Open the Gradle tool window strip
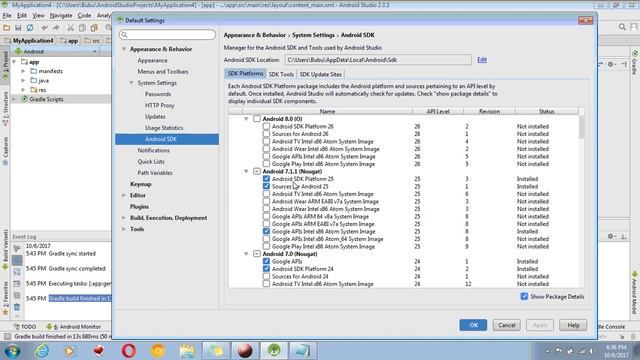 [x=635, y=63]
